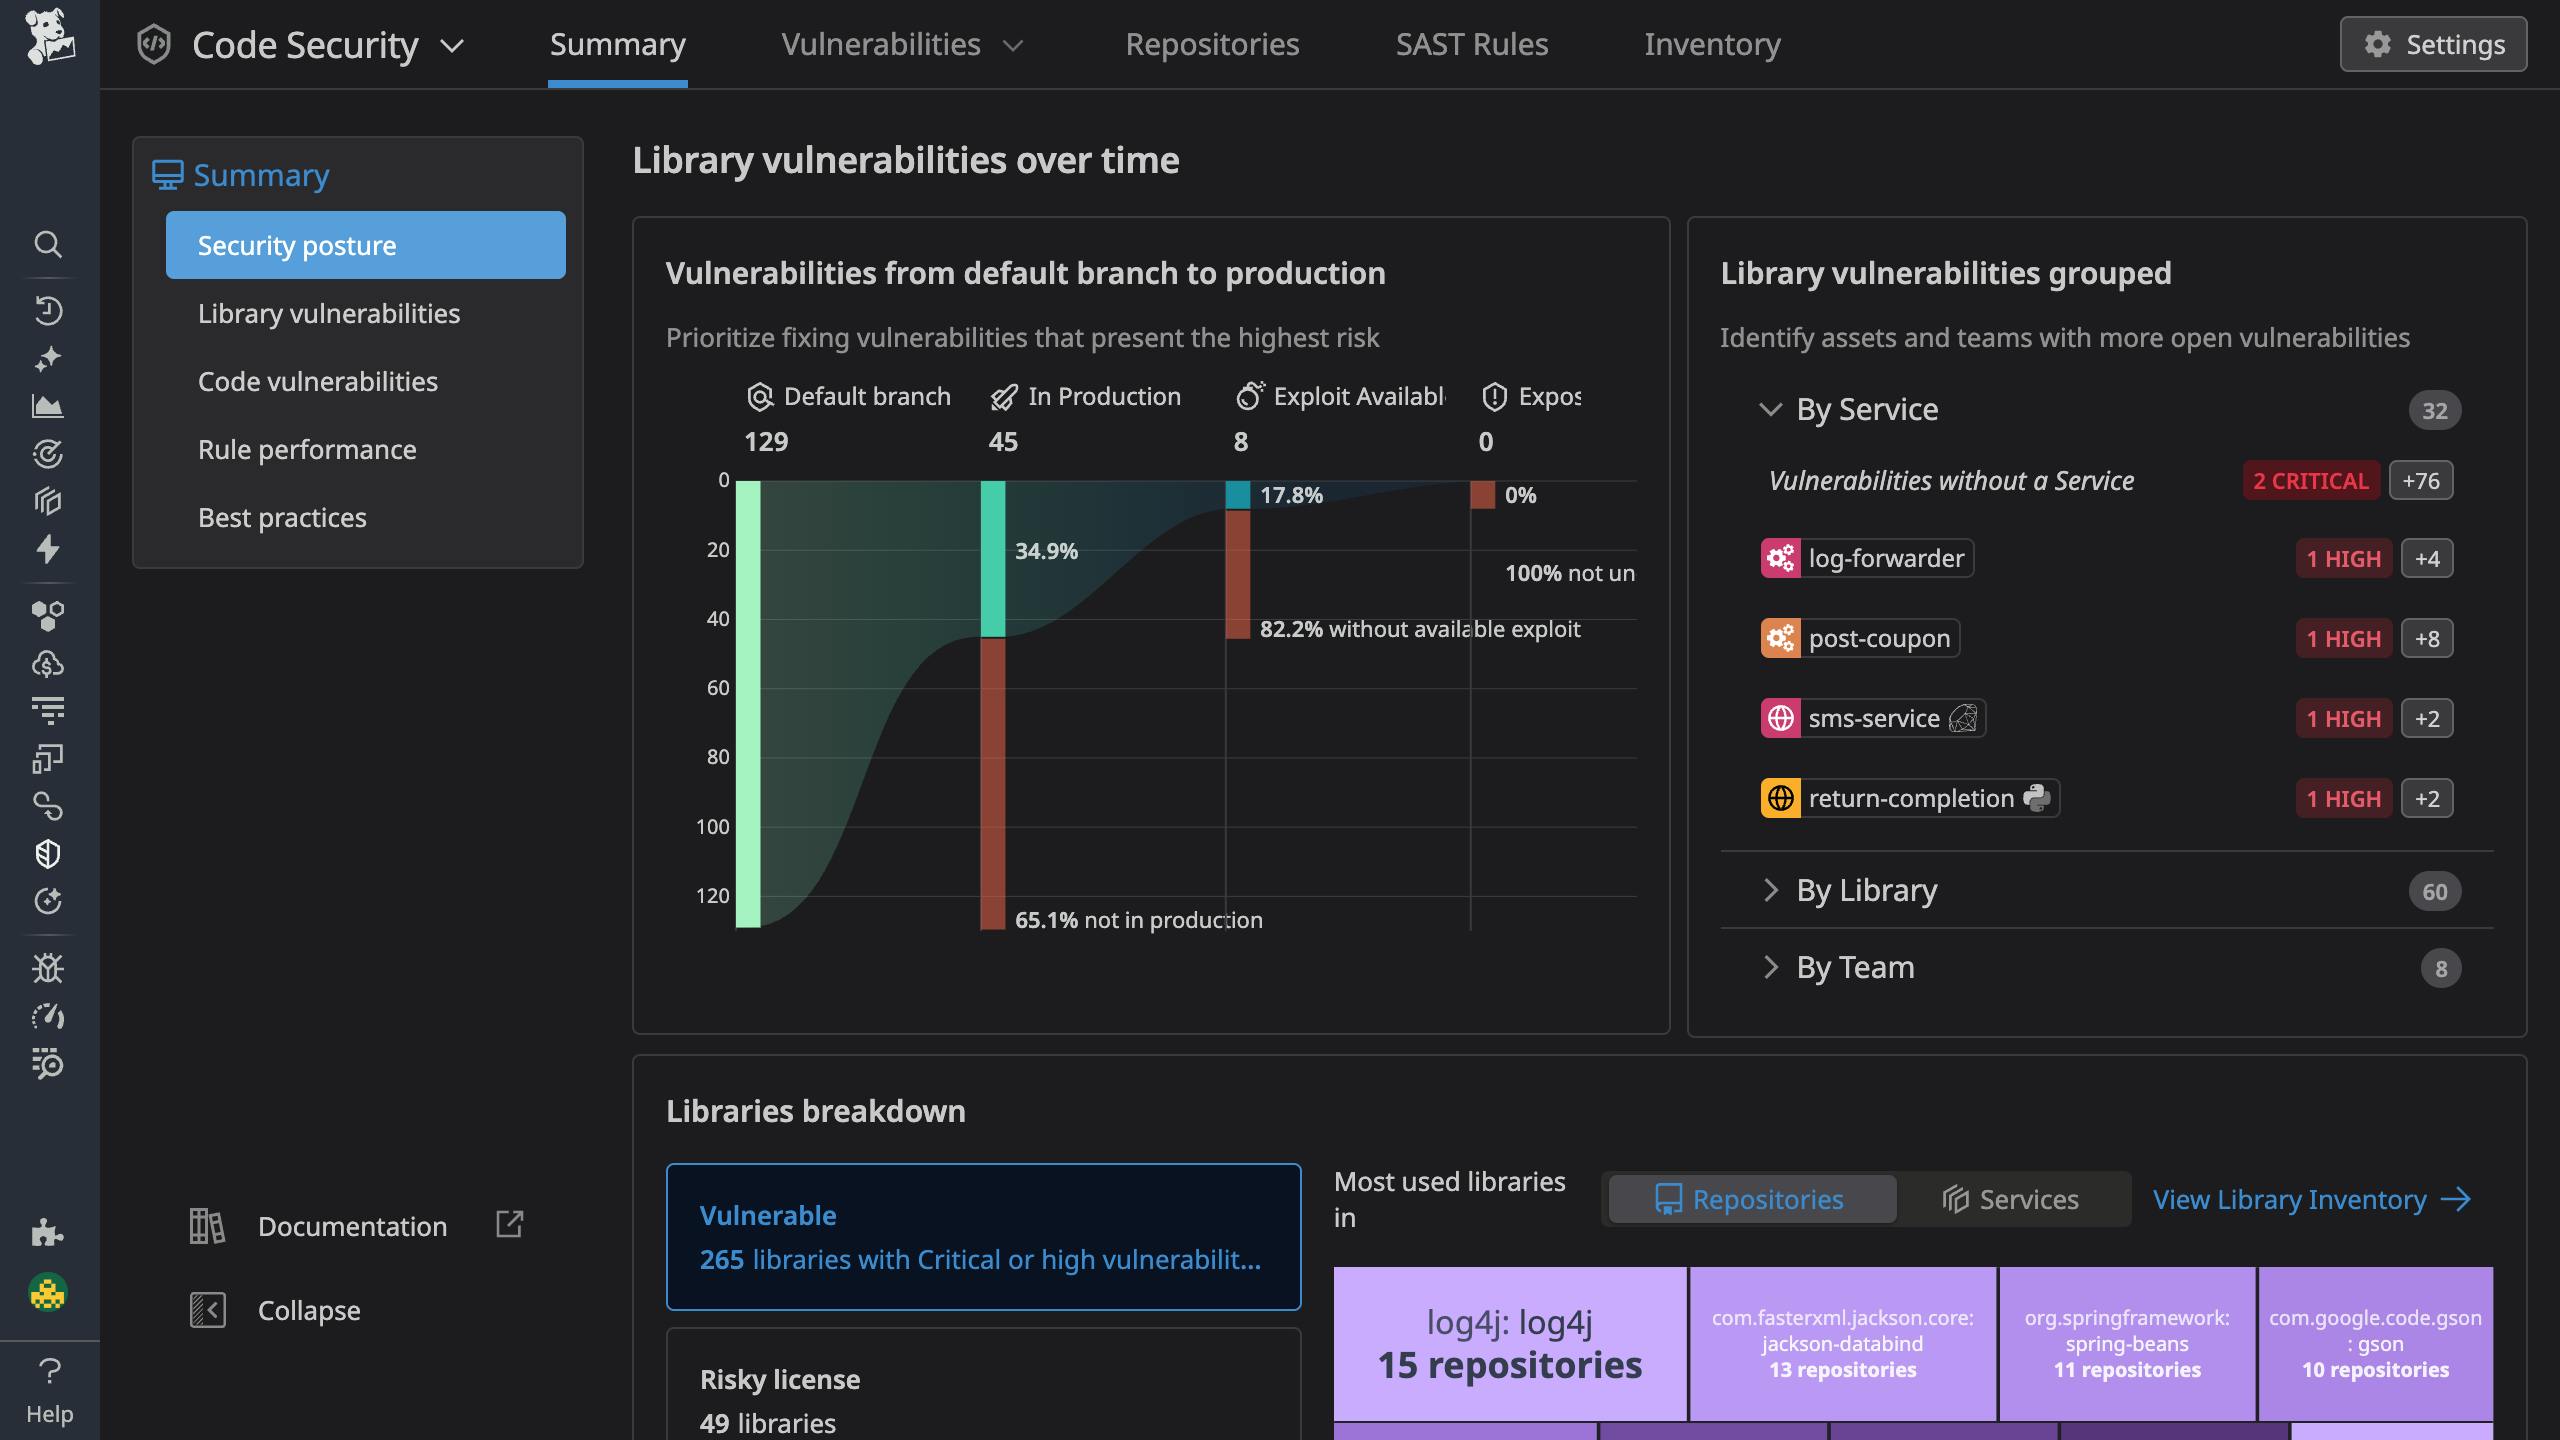
Task: Click the View Library Inventory link
Action: pos(2289,1199)
